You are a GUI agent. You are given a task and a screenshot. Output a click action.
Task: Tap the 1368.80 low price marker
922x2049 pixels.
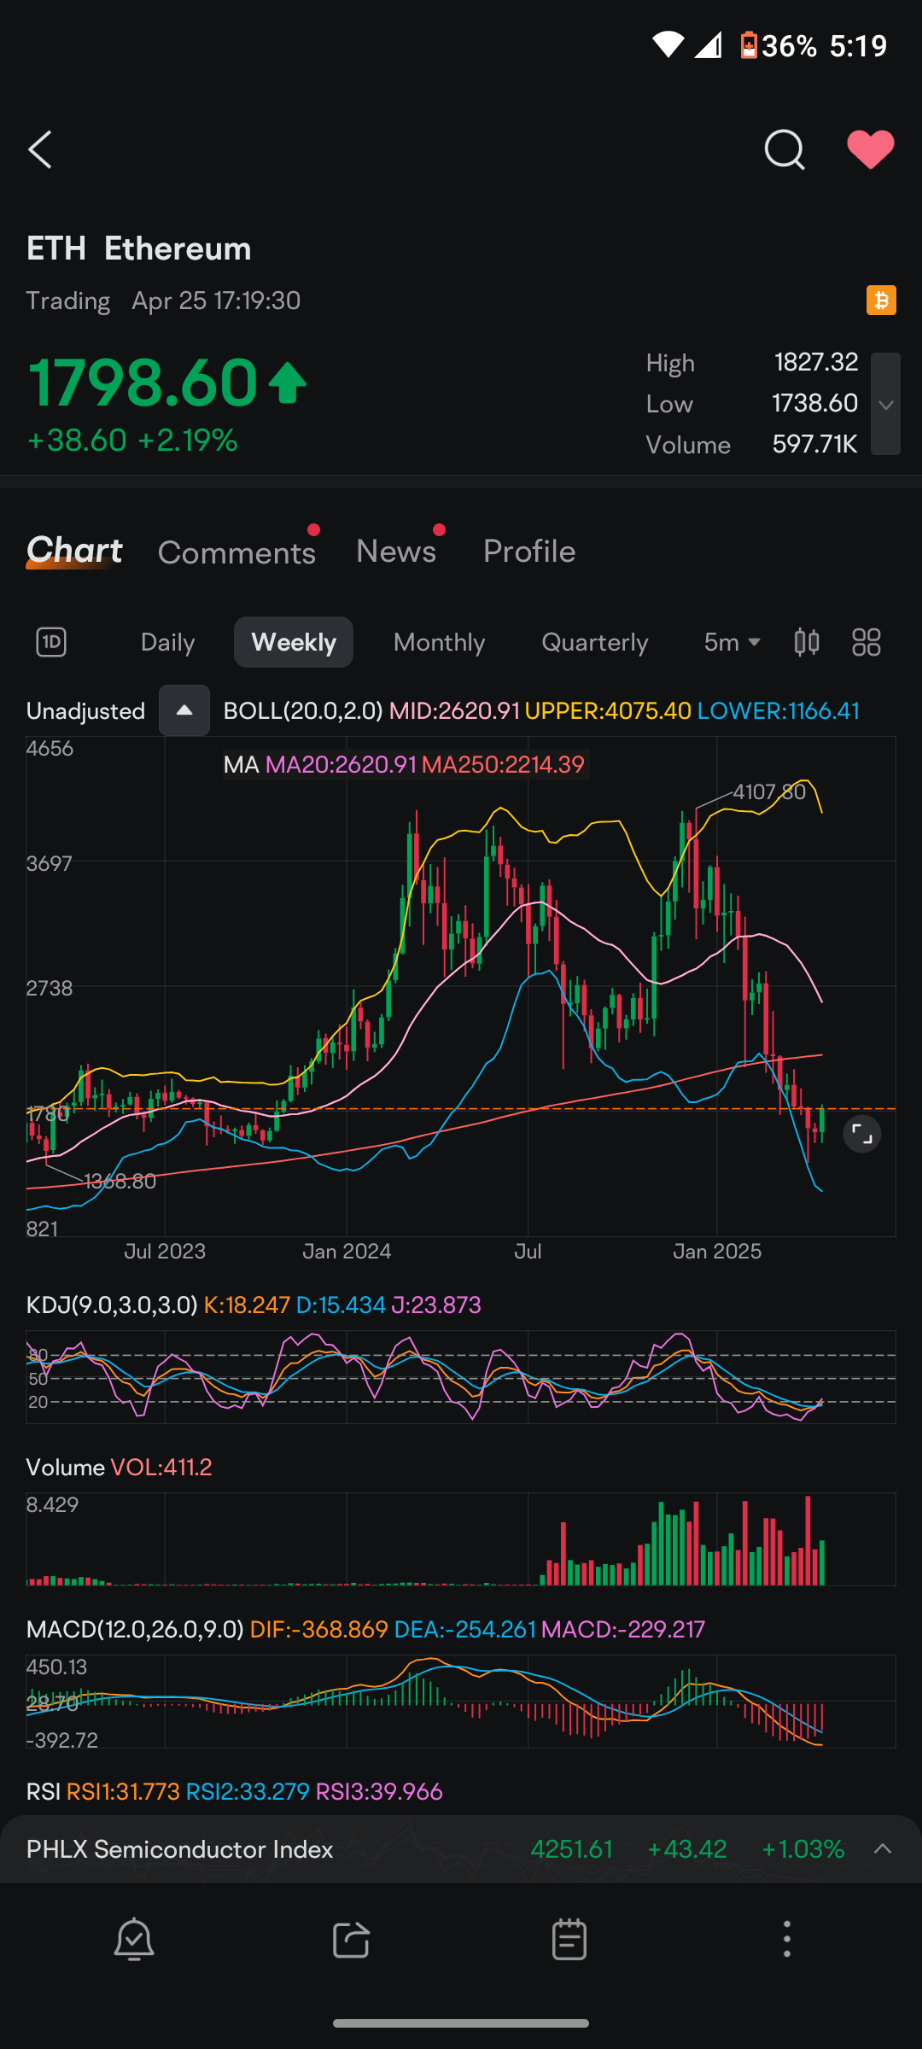pos(120,1182)
